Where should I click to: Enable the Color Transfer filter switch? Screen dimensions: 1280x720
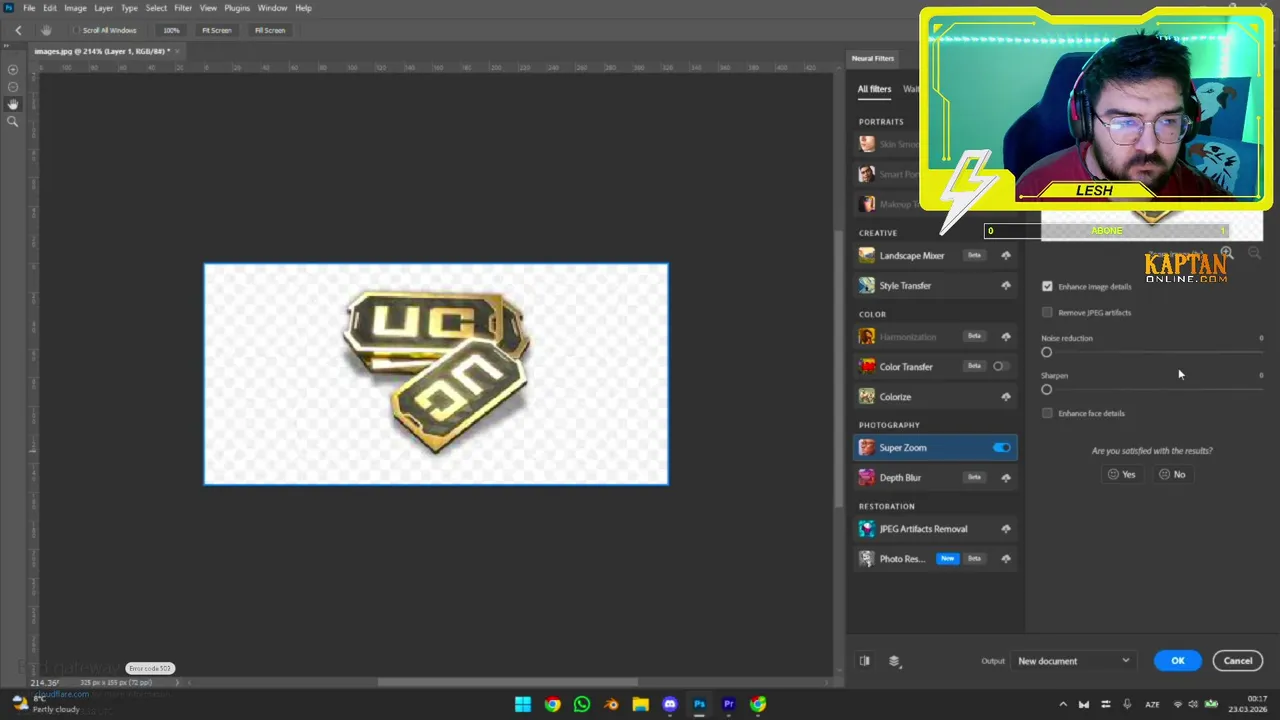pyautogui.click(x=1000, y=366)
